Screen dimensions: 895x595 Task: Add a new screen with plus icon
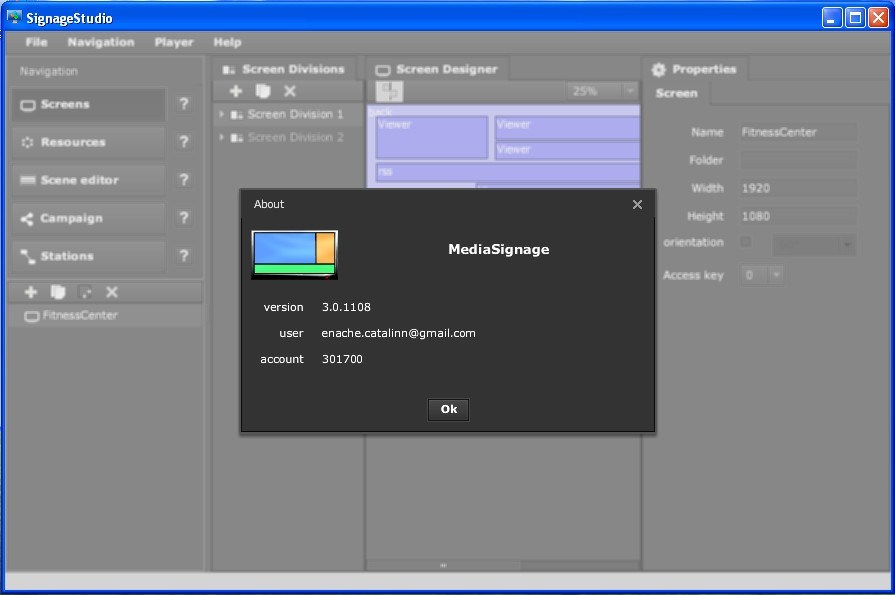point(31,292)
